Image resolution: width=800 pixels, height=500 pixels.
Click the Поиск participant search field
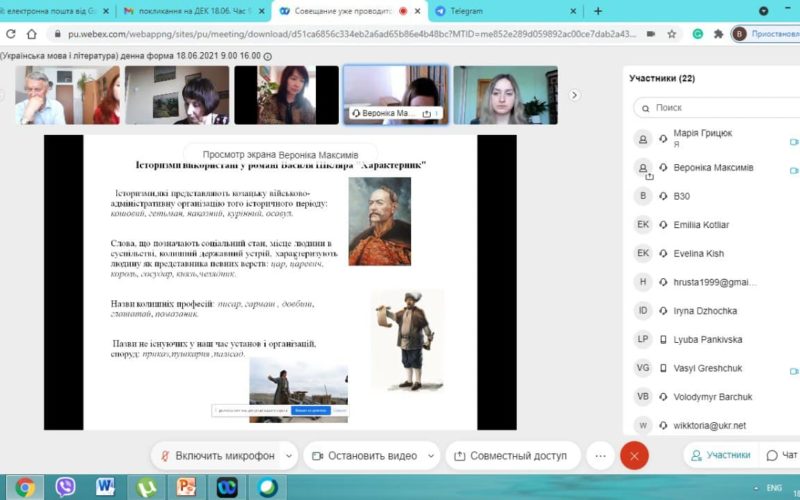click(715, 107)
